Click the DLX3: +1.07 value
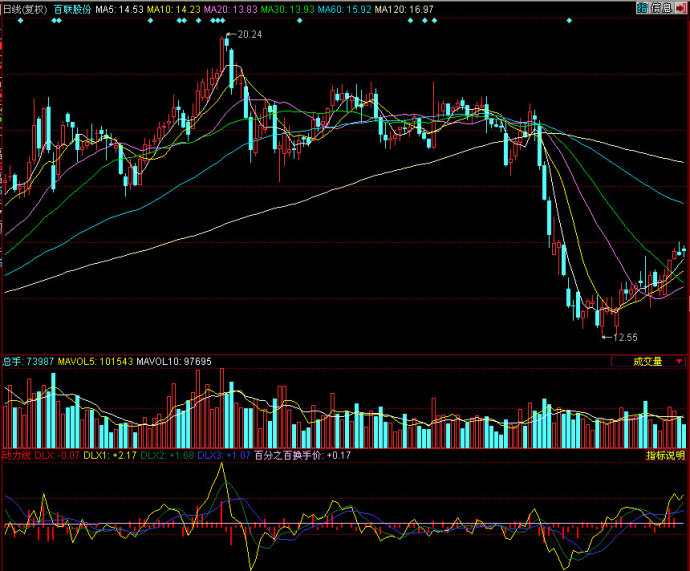 [x=224, y=455]
